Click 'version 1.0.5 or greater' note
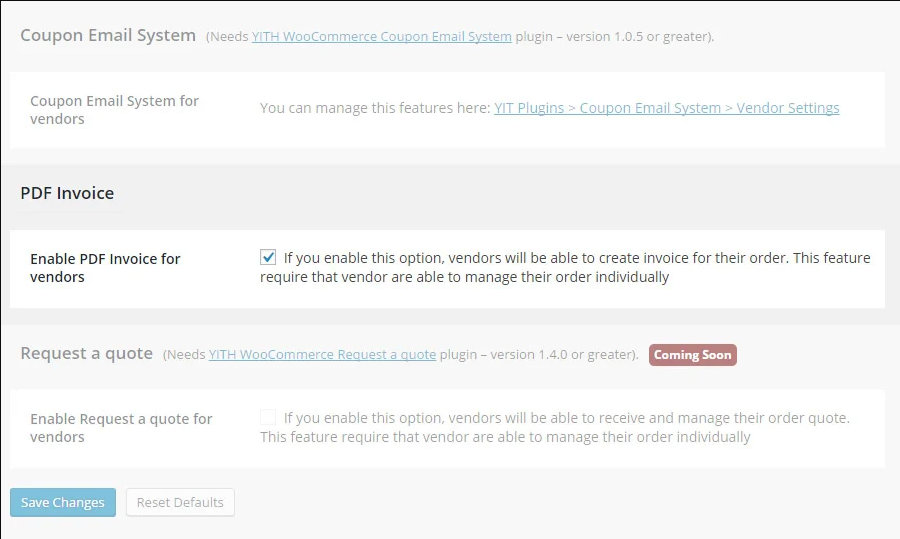900x539 pixels. tap(639, 36)
